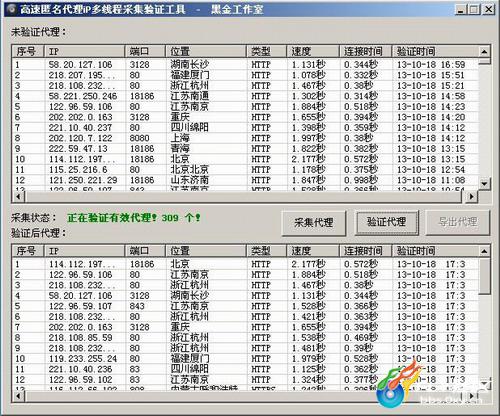500x416 pixels.
Task: Select unverified proxy row 58.221.250.246
Action: point(245,96)
